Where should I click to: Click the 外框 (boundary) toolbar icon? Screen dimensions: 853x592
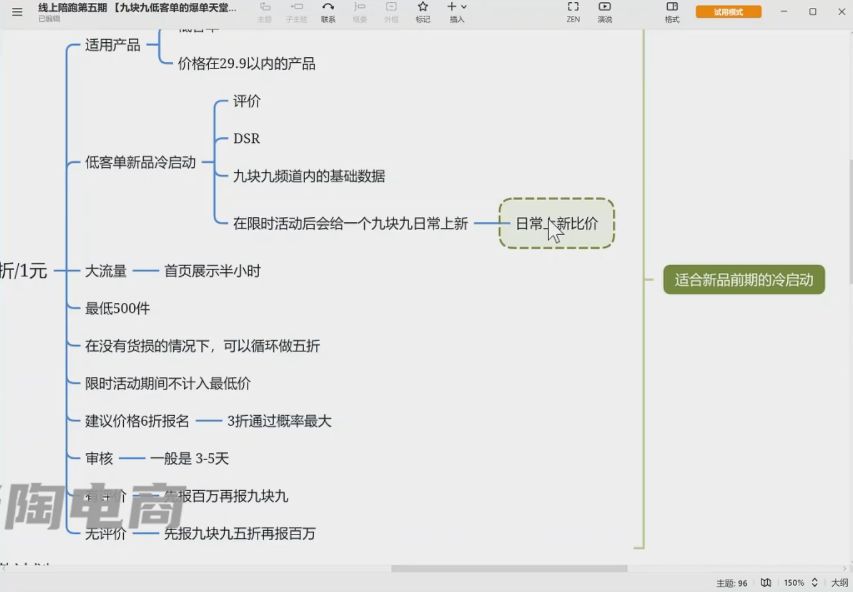coord(391,11)
